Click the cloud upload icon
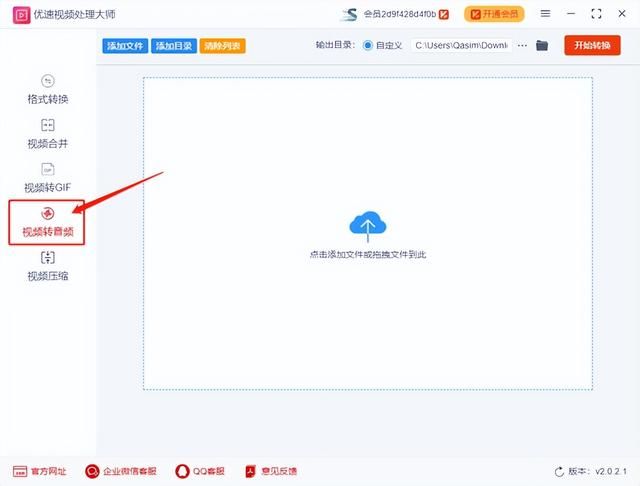Image resolution: width=640 pixels, height=486 pixels. (x=368, y=225)
